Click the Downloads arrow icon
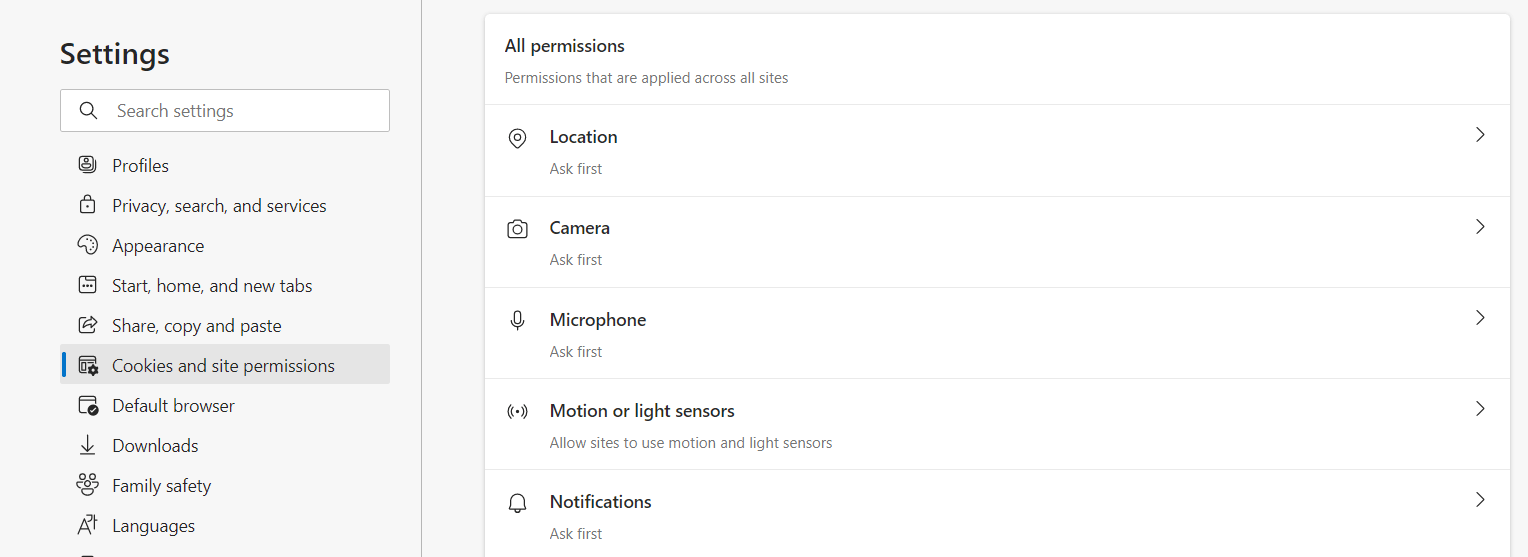Viewport: 1528px width, 557px height. [88, 445]
